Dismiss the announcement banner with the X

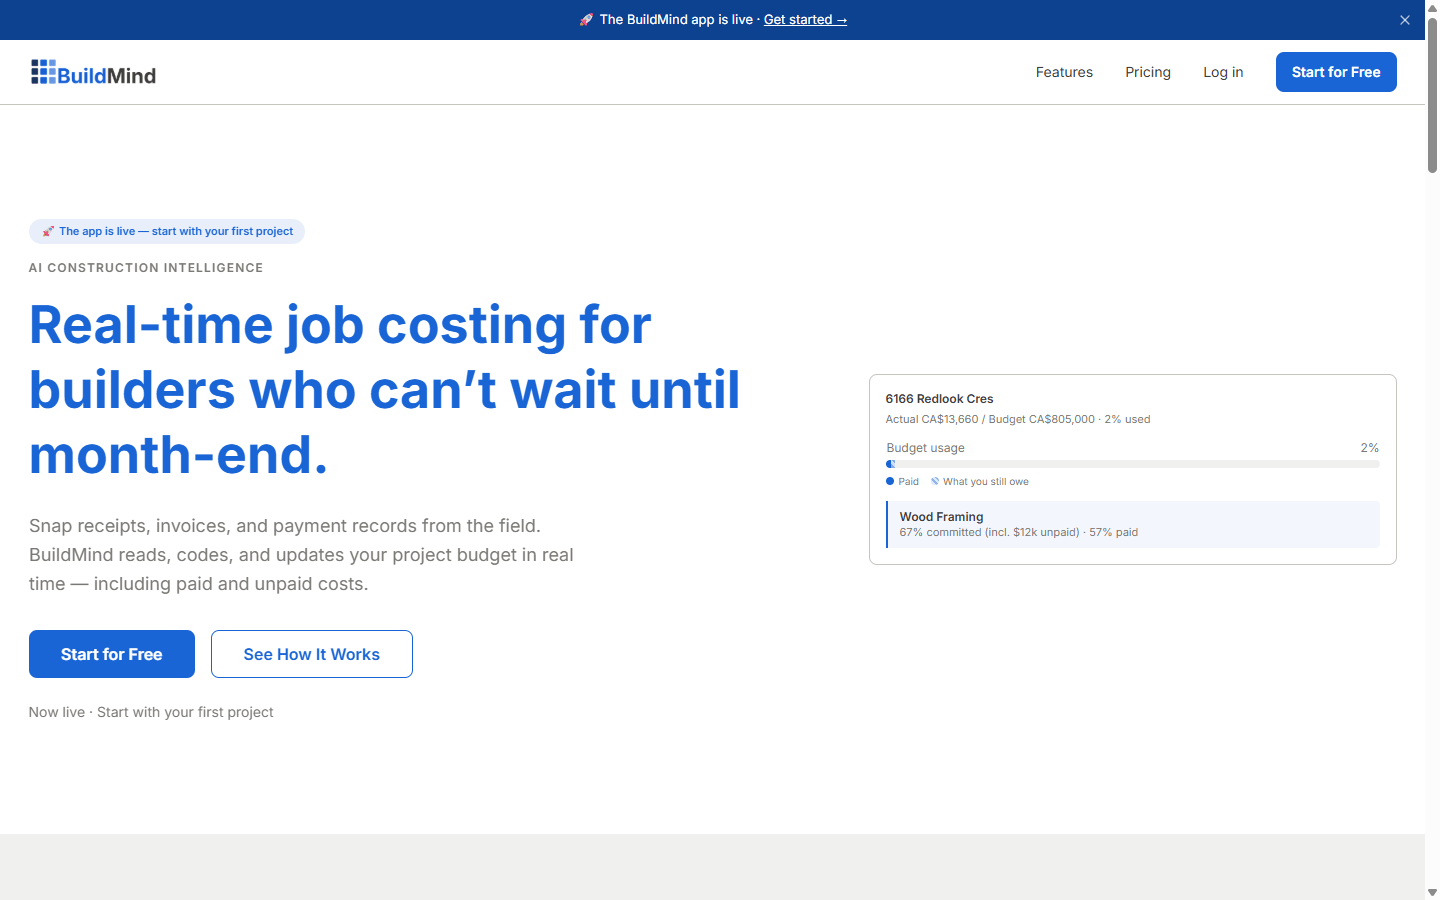(x=1405, y=20)
